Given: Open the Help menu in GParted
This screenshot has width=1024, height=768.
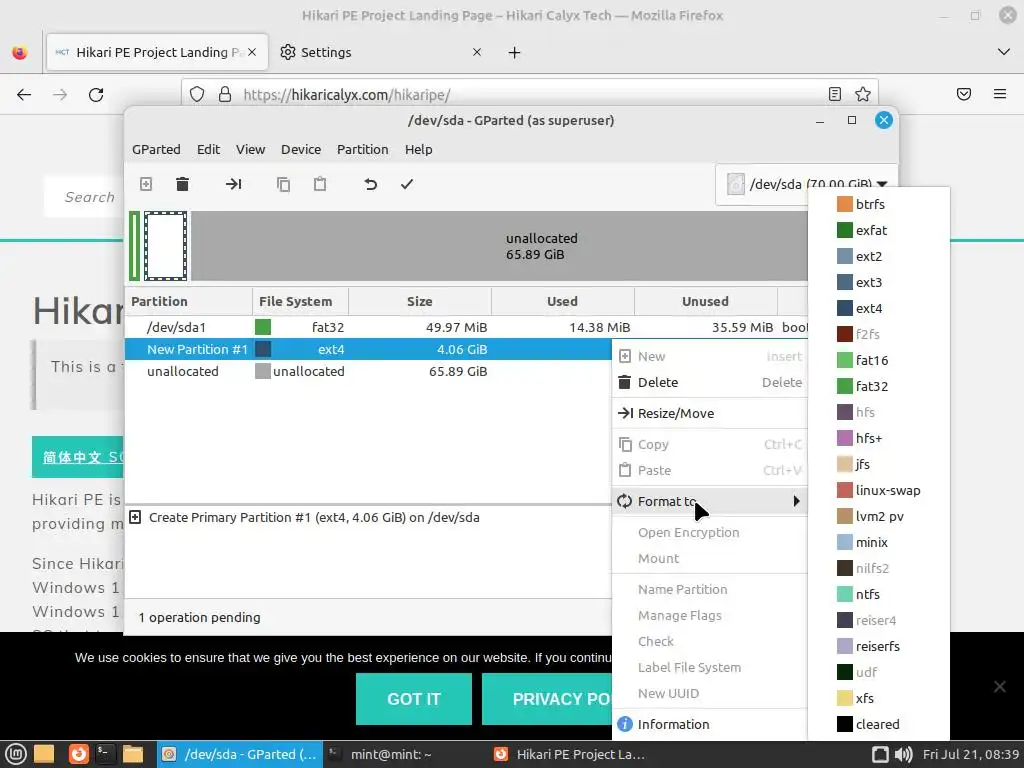Looking at the screenshot, I should click(x=419, y=150).
